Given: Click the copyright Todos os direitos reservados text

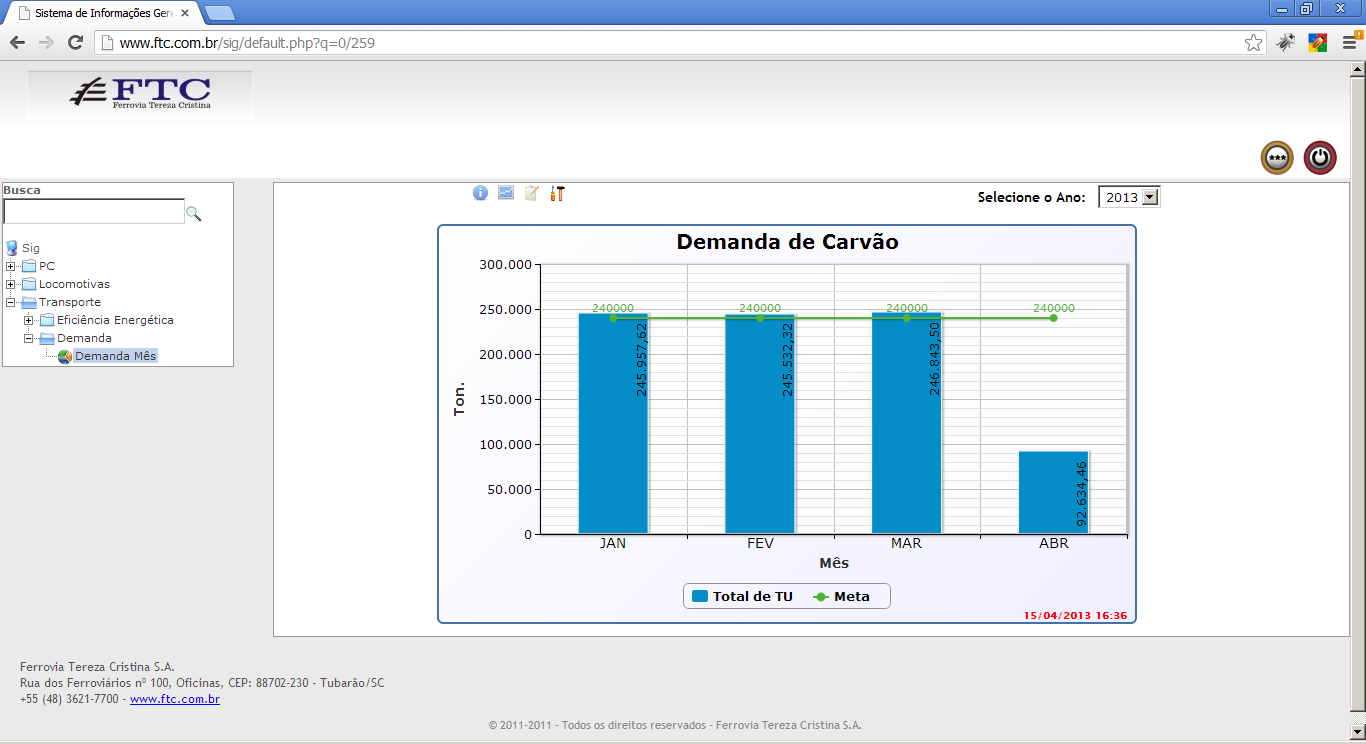Looking at the screenshot, I should [675, 725].
